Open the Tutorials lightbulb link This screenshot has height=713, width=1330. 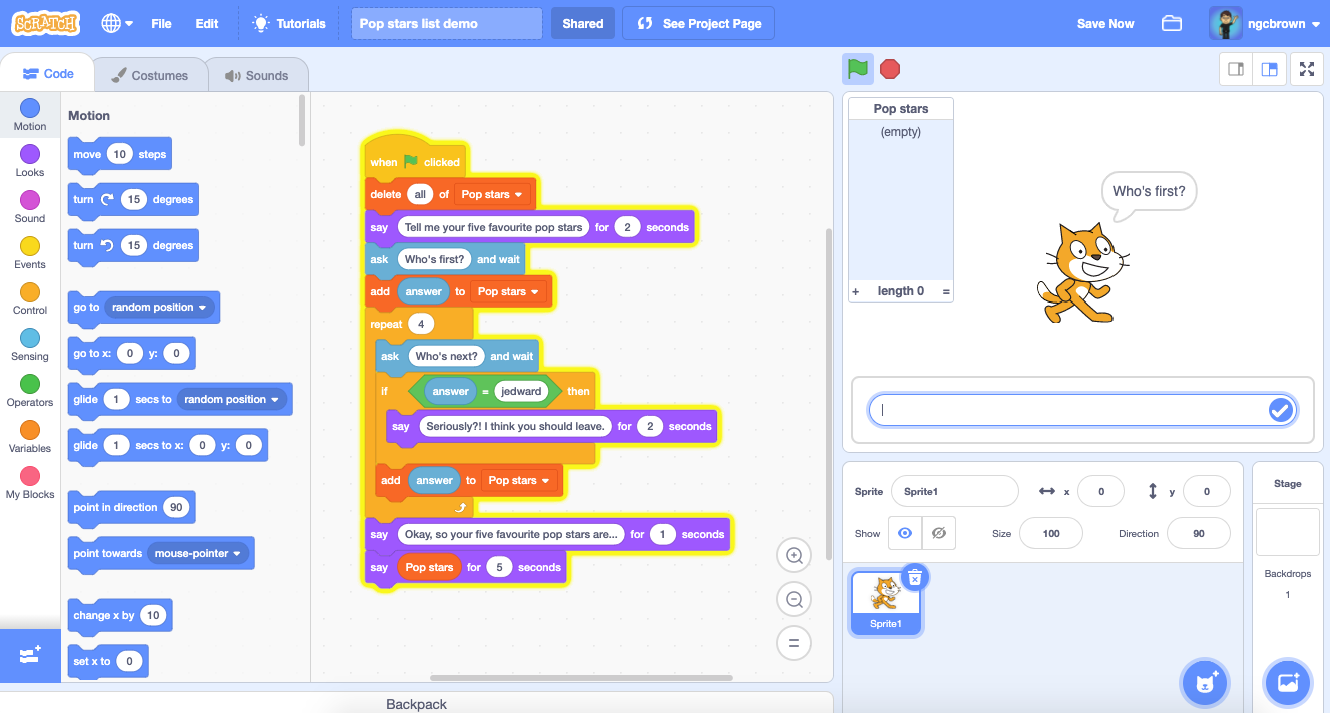[x=289, y=23]
